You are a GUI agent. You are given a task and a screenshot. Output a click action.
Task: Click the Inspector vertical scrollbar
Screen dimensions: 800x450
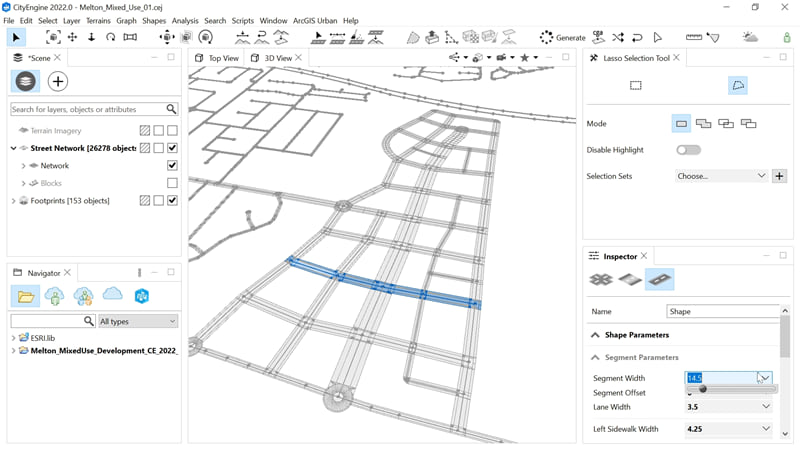[785, 337]
